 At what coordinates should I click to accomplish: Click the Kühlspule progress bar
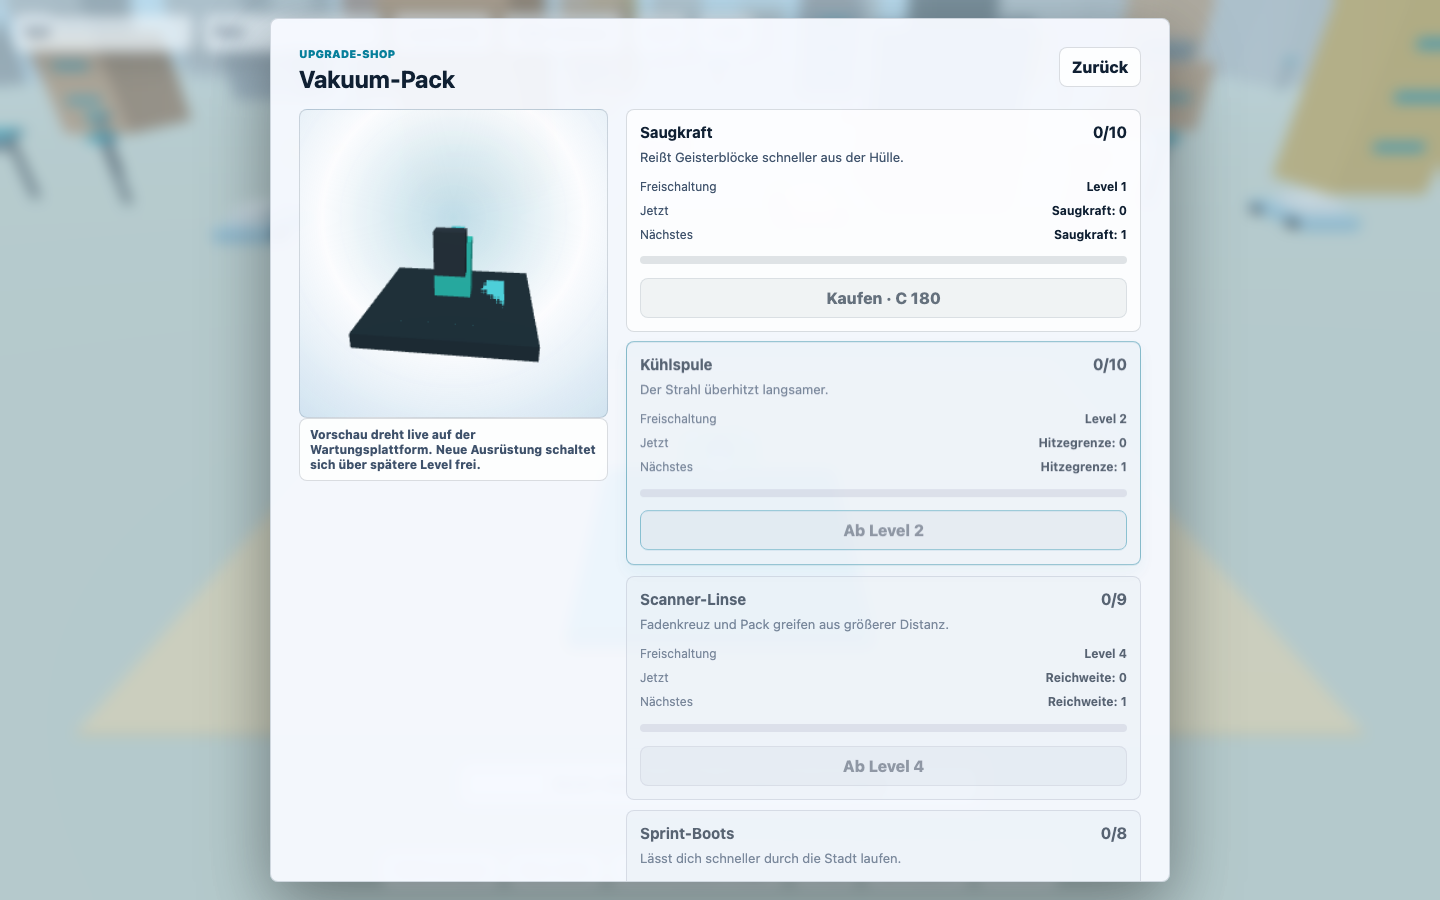click(x=883, y=493)
